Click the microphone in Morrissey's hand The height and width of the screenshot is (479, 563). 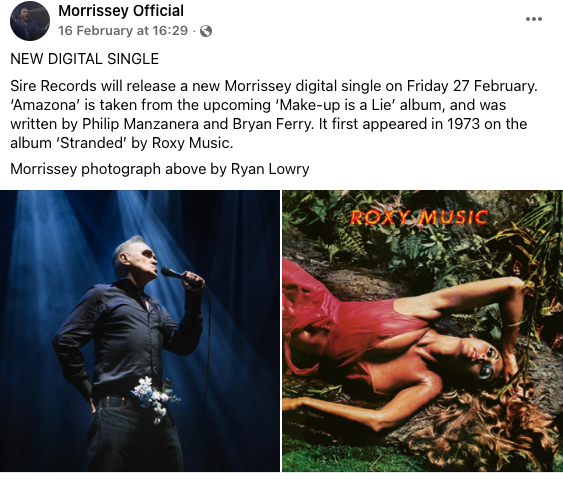coord(172,273)
